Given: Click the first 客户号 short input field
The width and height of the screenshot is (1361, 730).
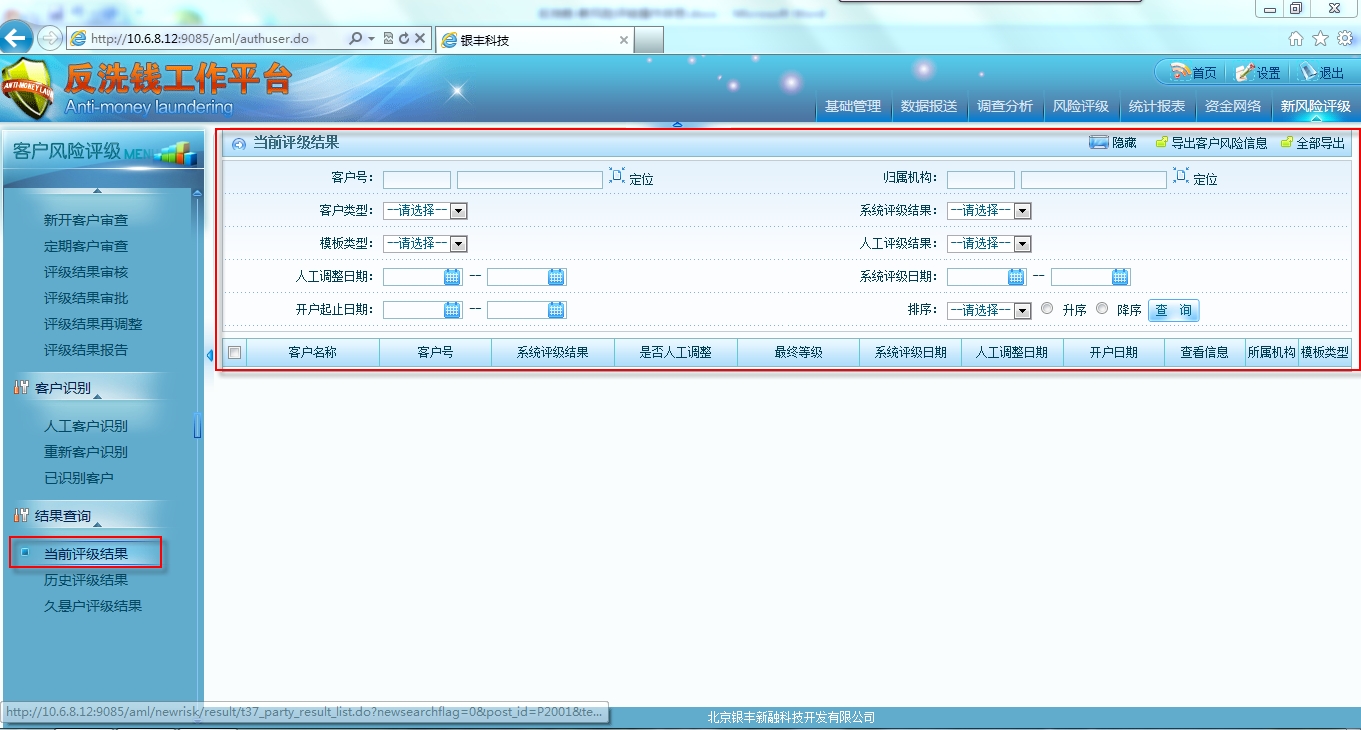Looking at the screenshot, I should [x=417, y=180].
